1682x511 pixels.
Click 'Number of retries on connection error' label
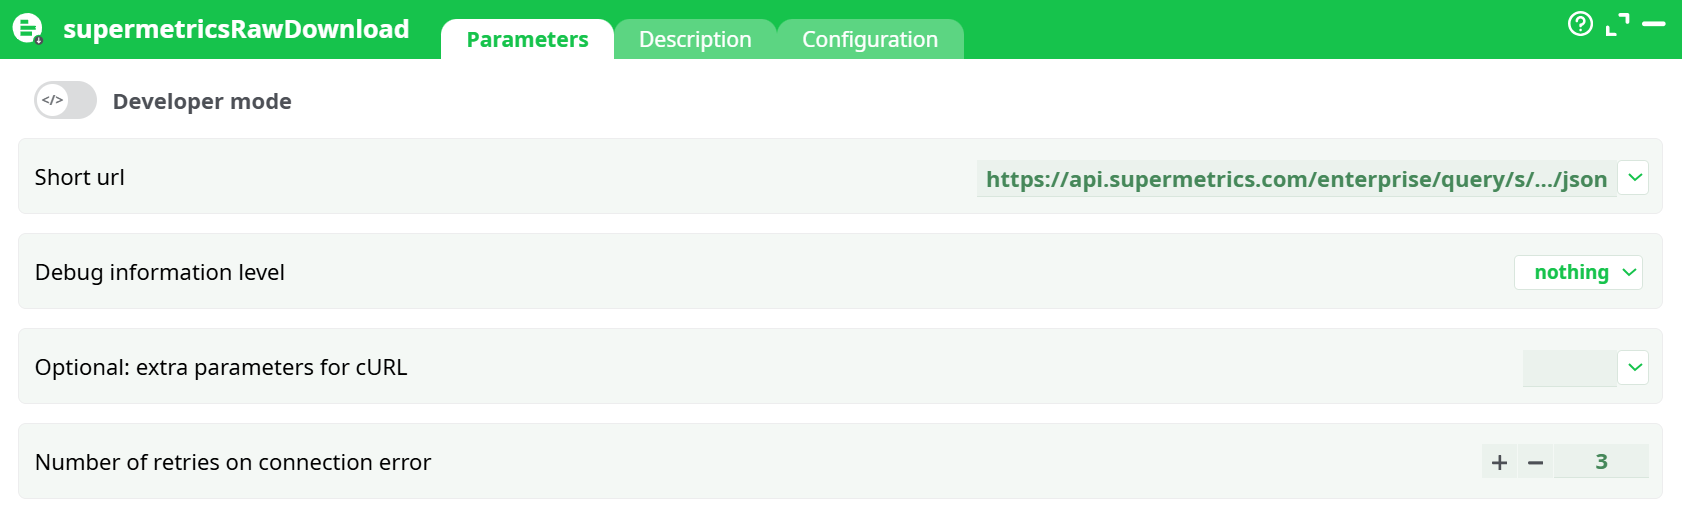[x=233, y=462]
